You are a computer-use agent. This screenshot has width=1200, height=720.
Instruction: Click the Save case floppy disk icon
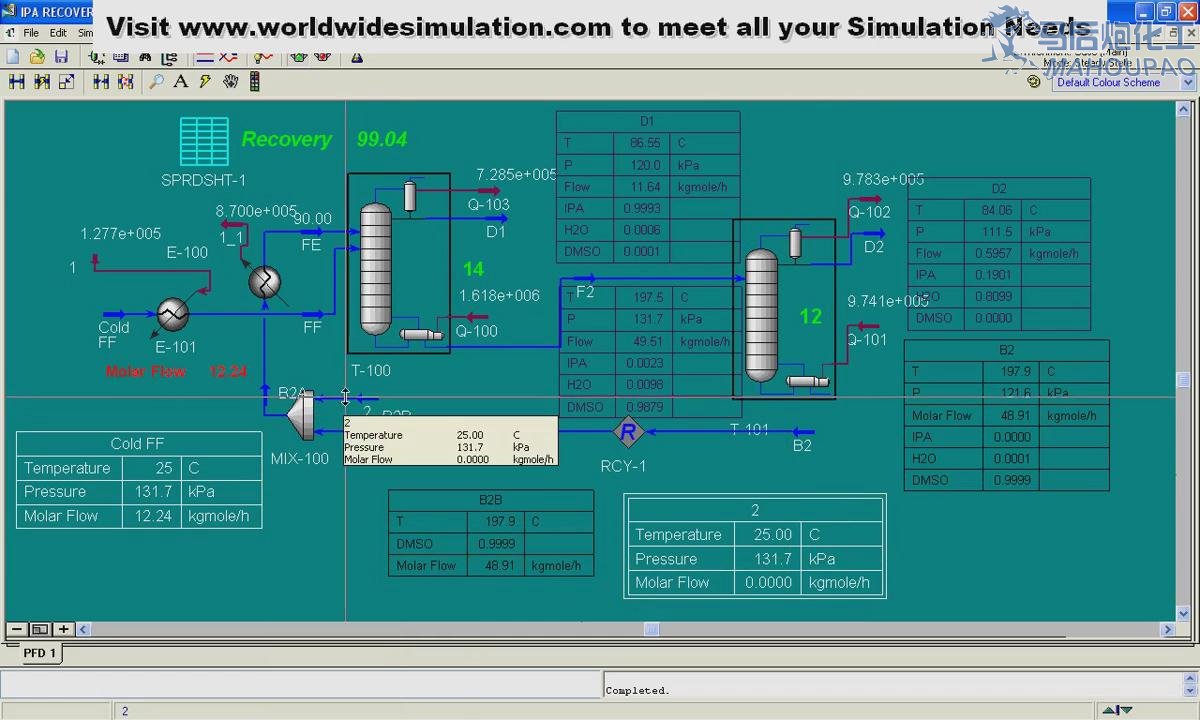(61, 57)
